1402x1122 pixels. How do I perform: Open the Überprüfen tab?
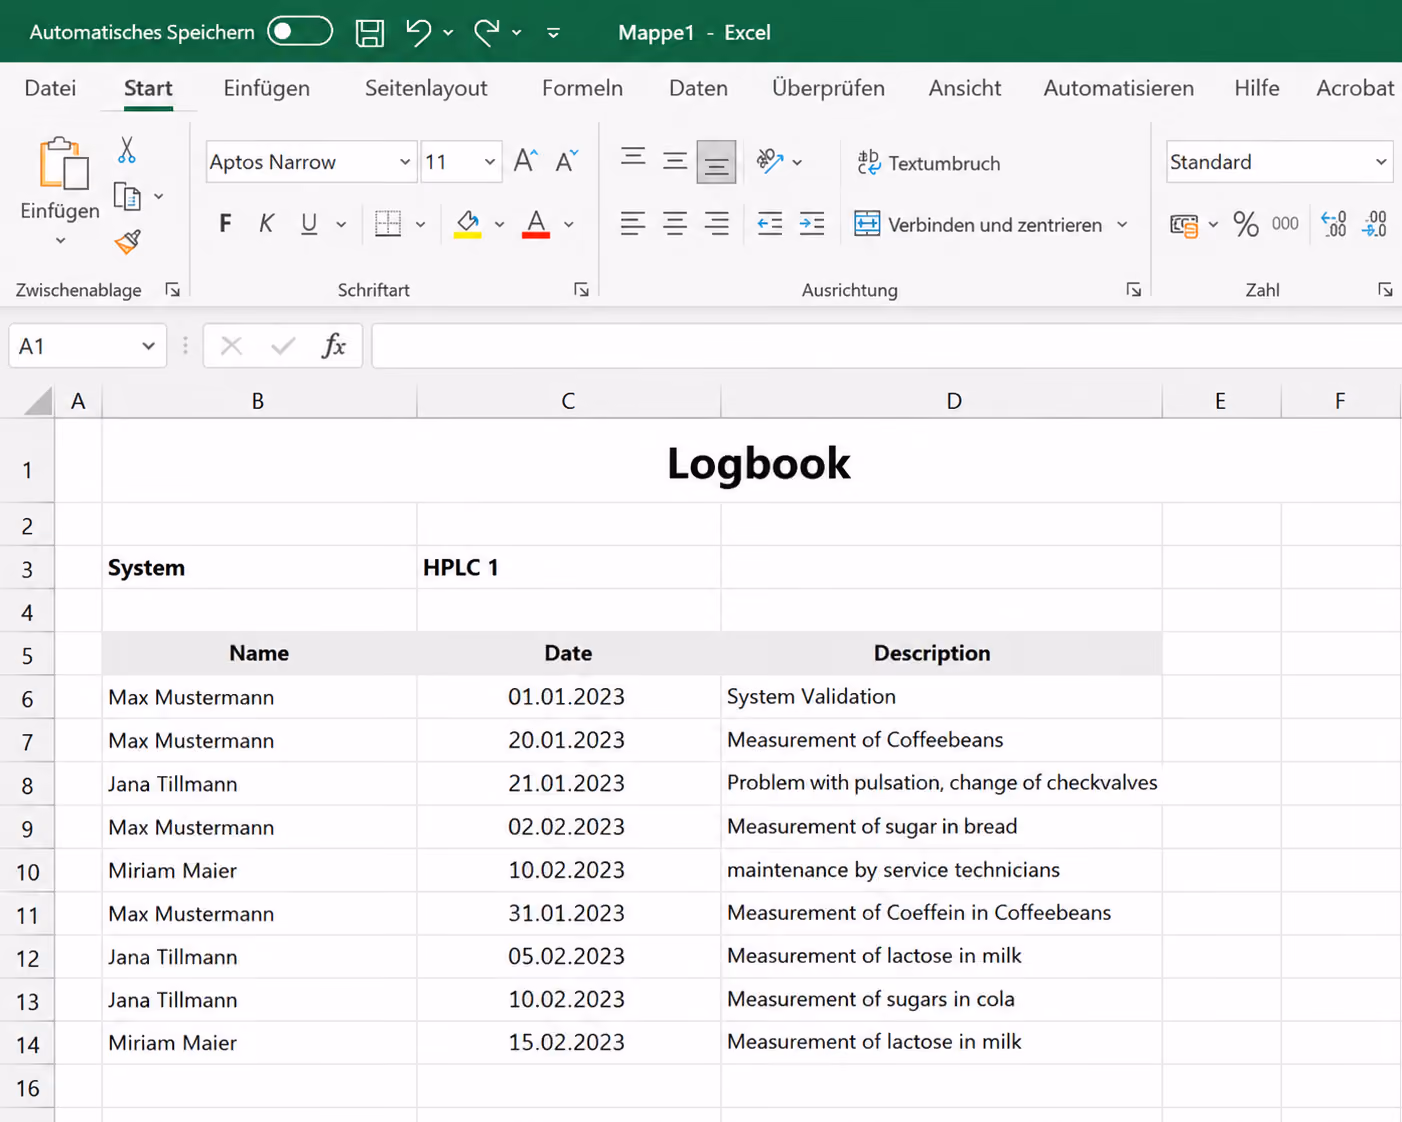coord(828,88)
